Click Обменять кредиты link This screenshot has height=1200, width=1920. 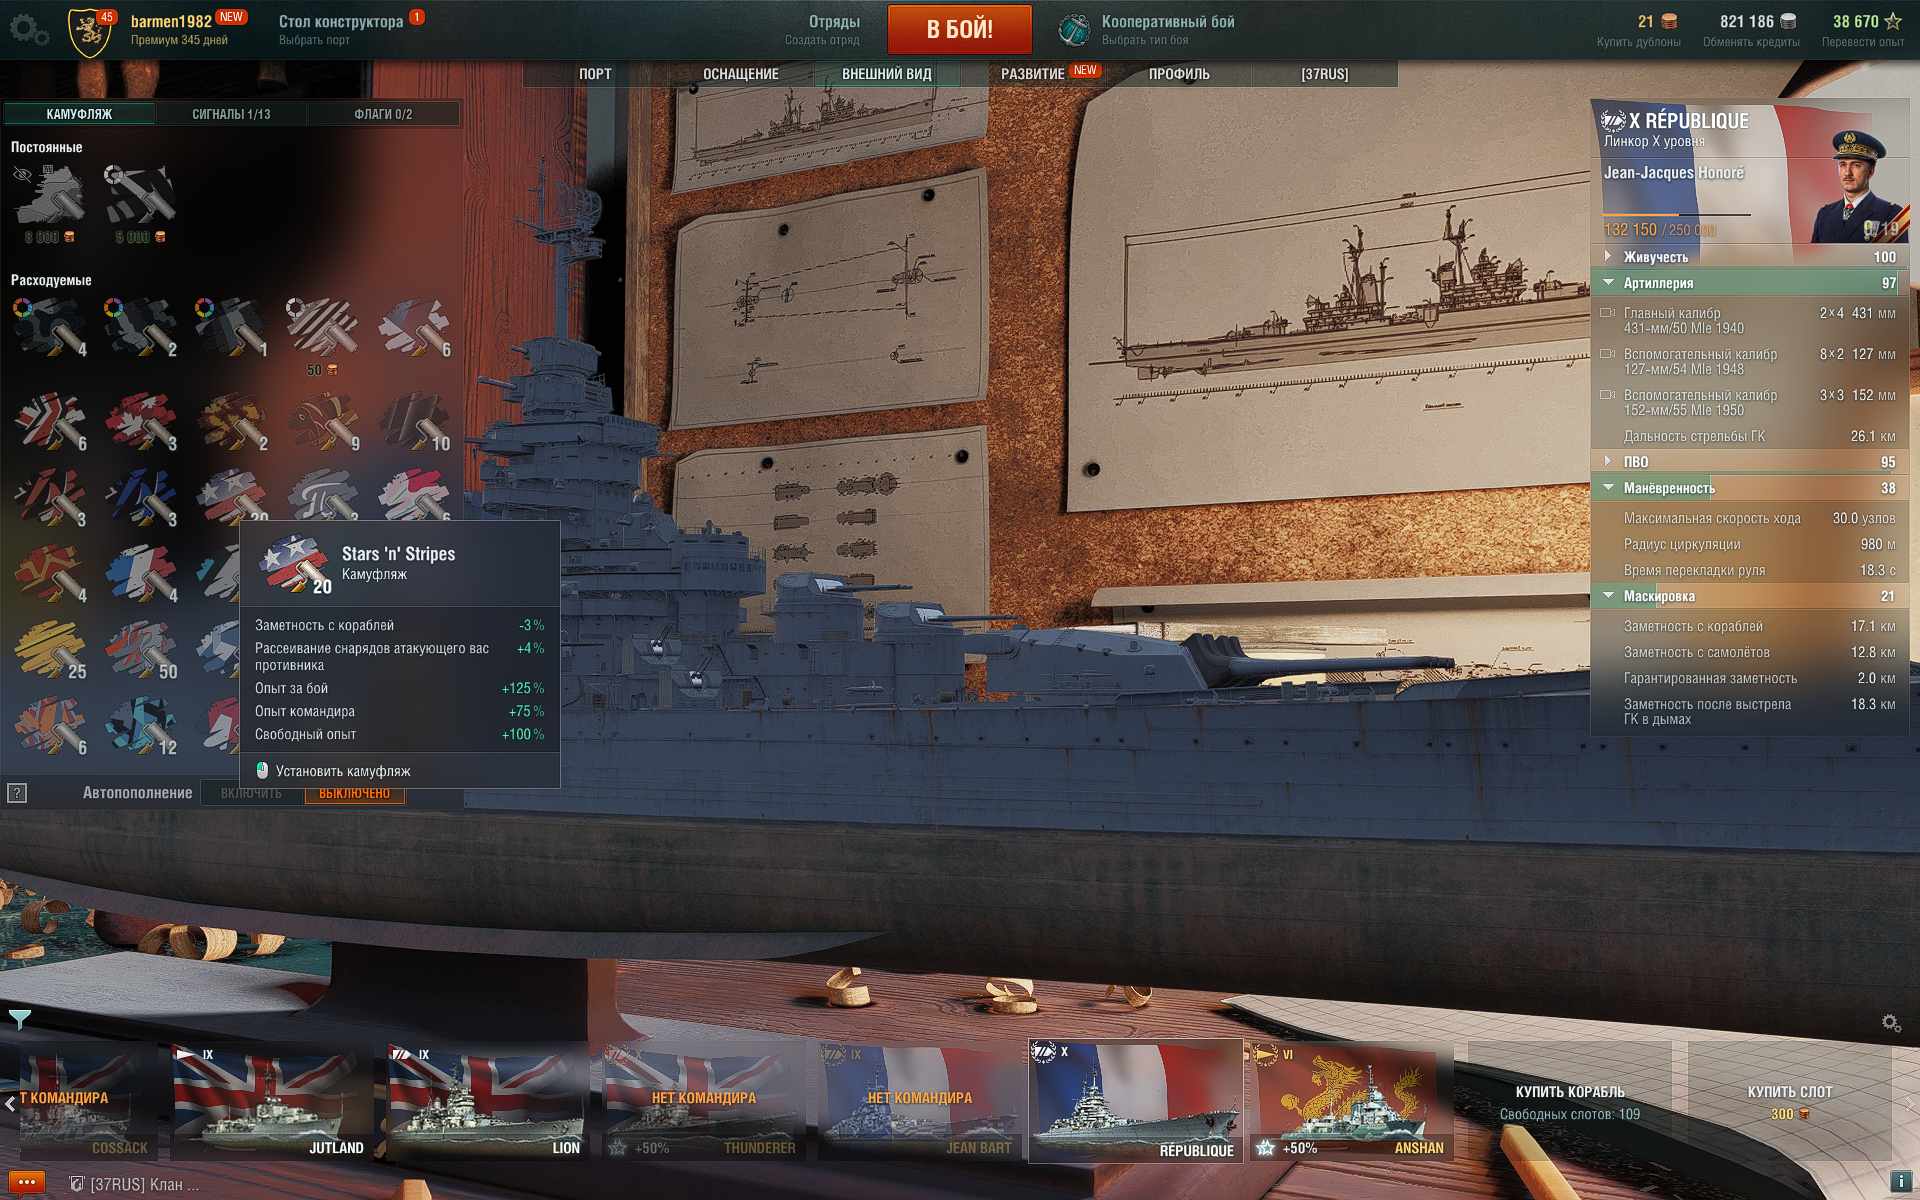tap(1751, 42)
